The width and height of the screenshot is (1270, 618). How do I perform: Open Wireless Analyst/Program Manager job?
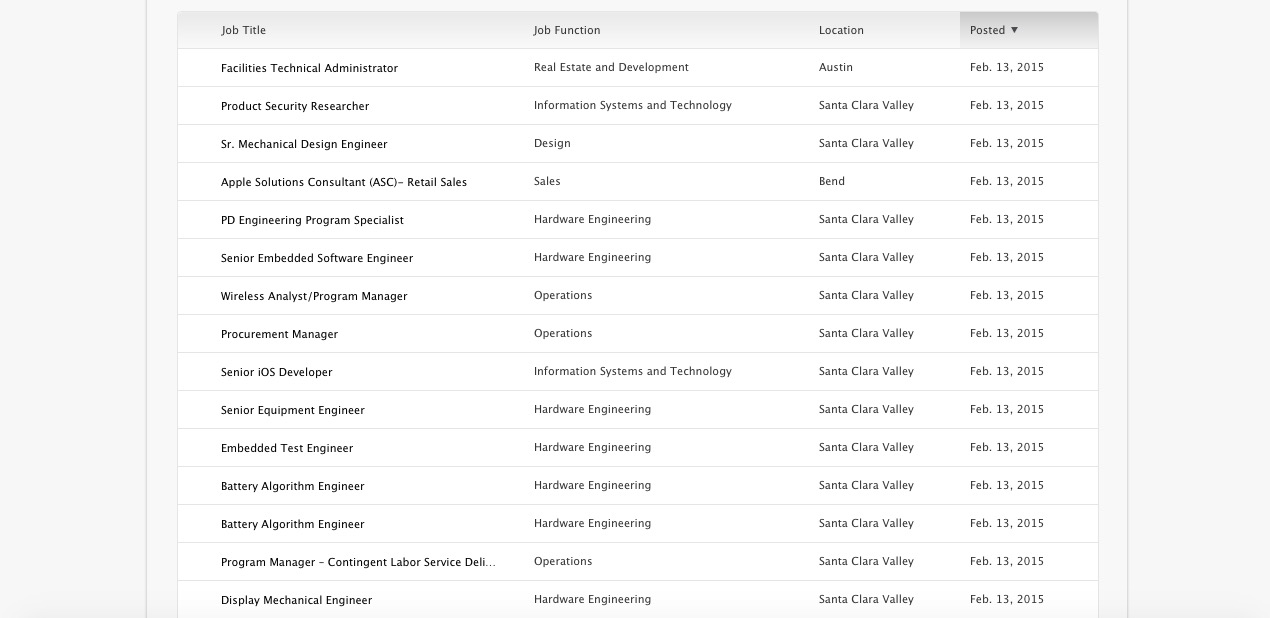point(314,296)
